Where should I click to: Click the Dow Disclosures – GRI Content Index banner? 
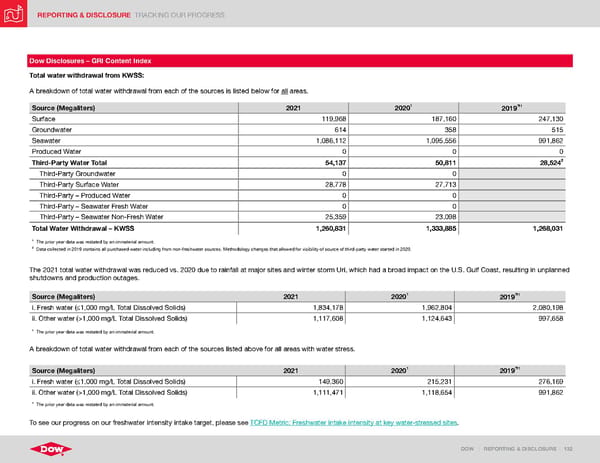pos(300,61)
